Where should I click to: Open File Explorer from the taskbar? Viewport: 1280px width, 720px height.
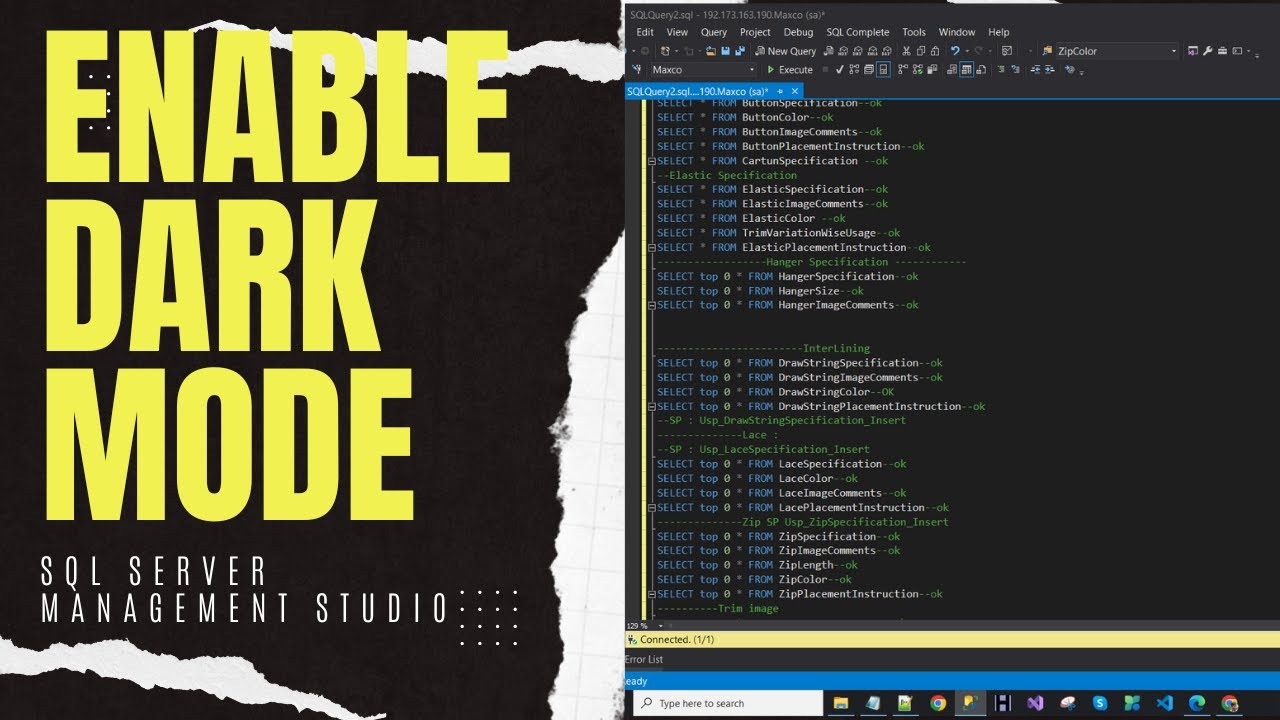coord(841,704)
